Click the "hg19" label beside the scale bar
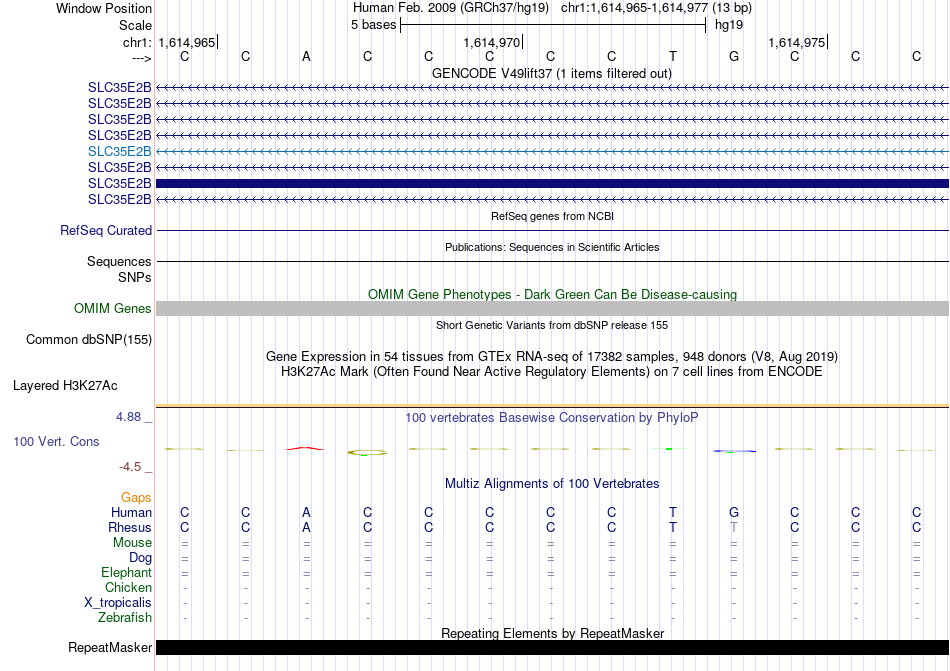Screen dimensions: 950x671 click(x=729, y=25)
